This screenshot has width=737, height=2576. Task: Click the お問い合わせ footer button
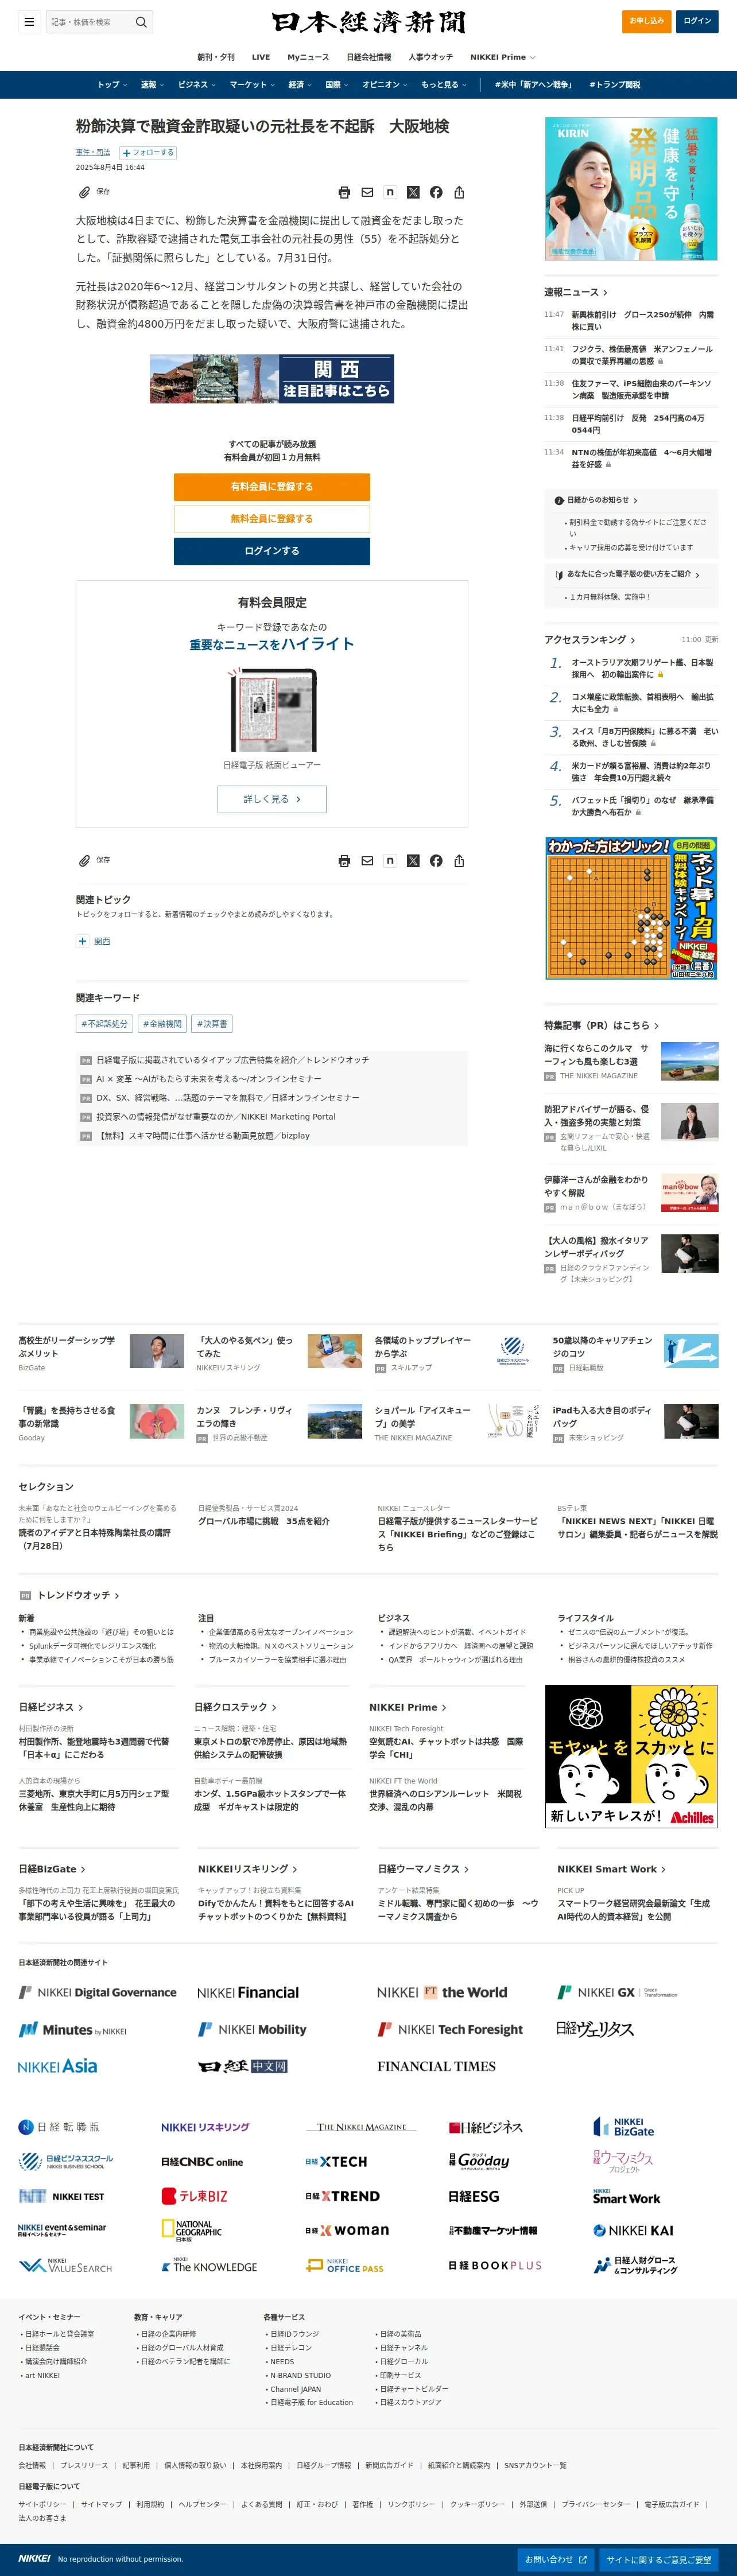coord(556,2559)
